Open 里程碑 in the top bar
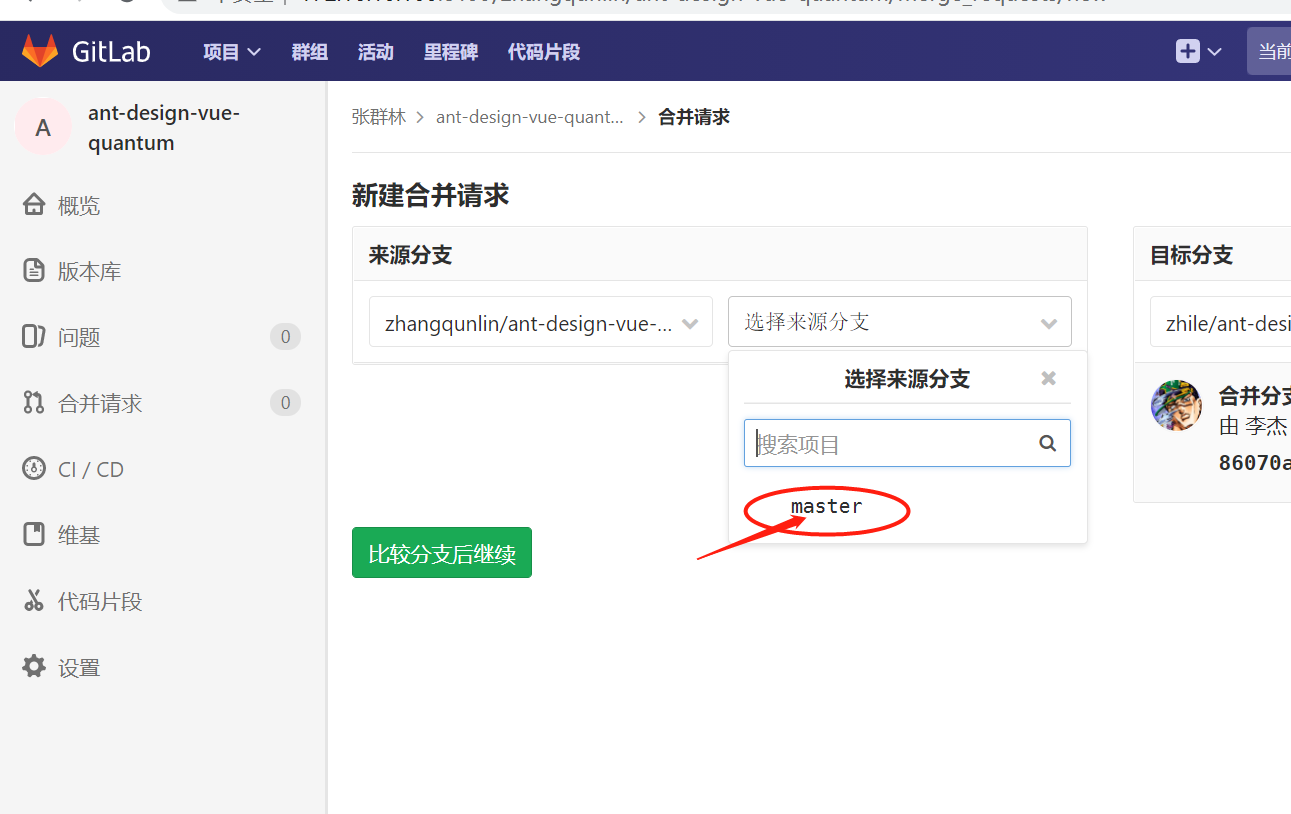Viewport: 1291px width, 814px height. tap(451, 52)
